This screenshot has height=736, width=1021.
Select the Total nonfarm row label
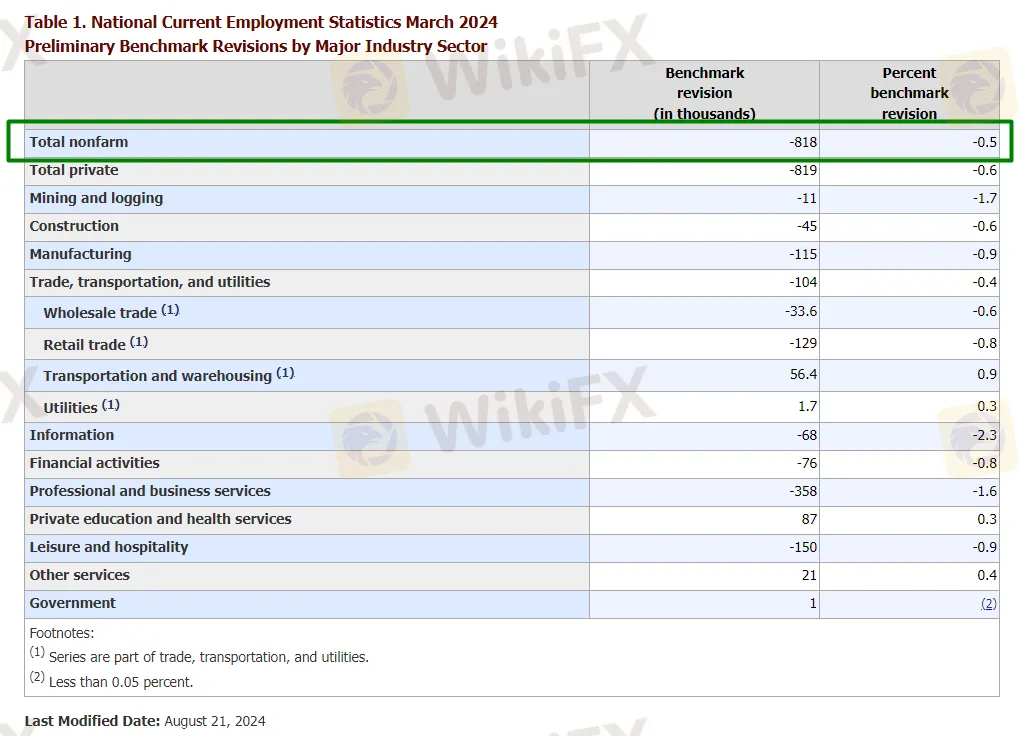[x=79, y=142]
